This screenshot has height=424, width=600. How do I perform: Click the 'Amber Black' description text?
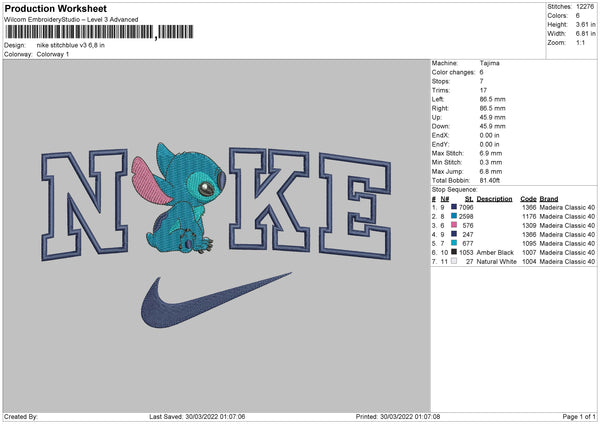coord(495,253)
